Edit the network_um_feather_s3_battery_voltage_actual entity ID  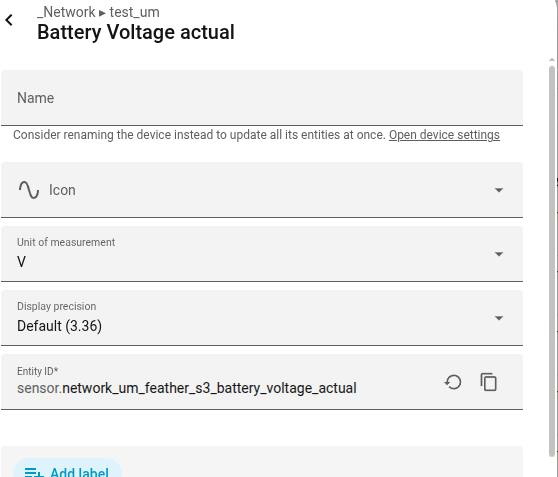tap(209, 388)
